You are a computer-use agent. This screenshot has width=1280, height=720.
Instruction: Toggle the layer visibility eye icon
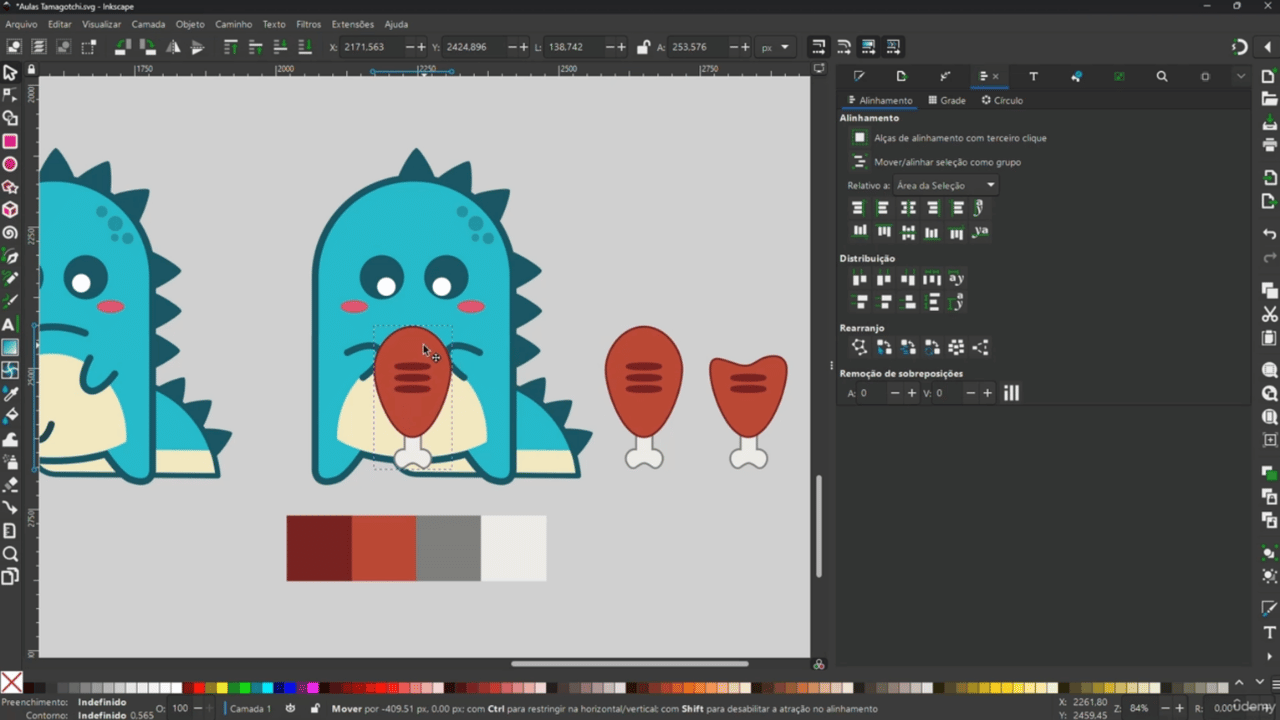[290, 708]
